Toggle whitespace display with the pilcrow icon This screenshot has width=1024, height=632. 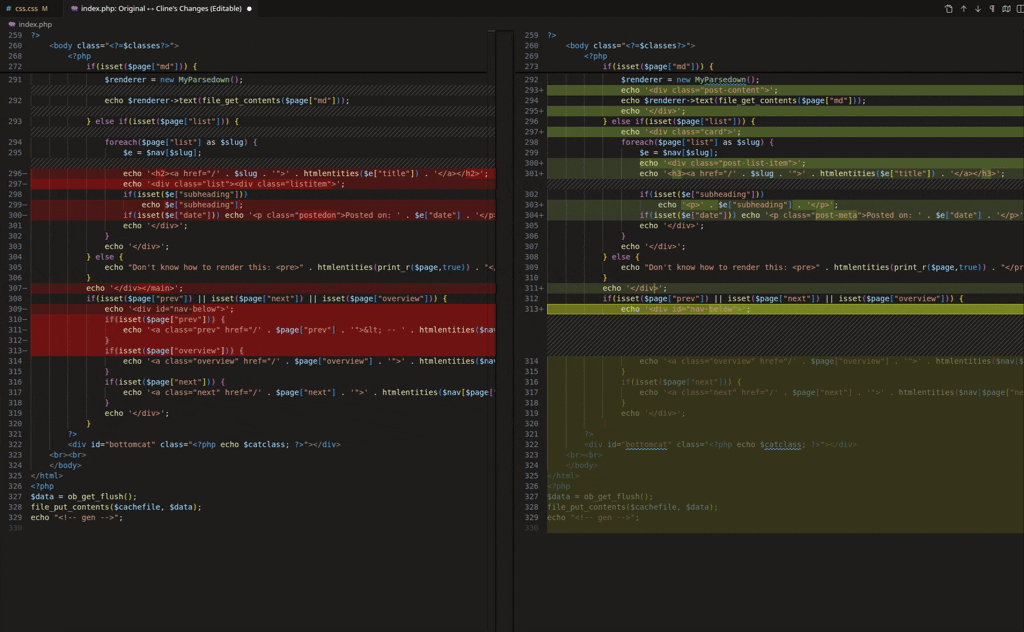(x=992, y=9)
